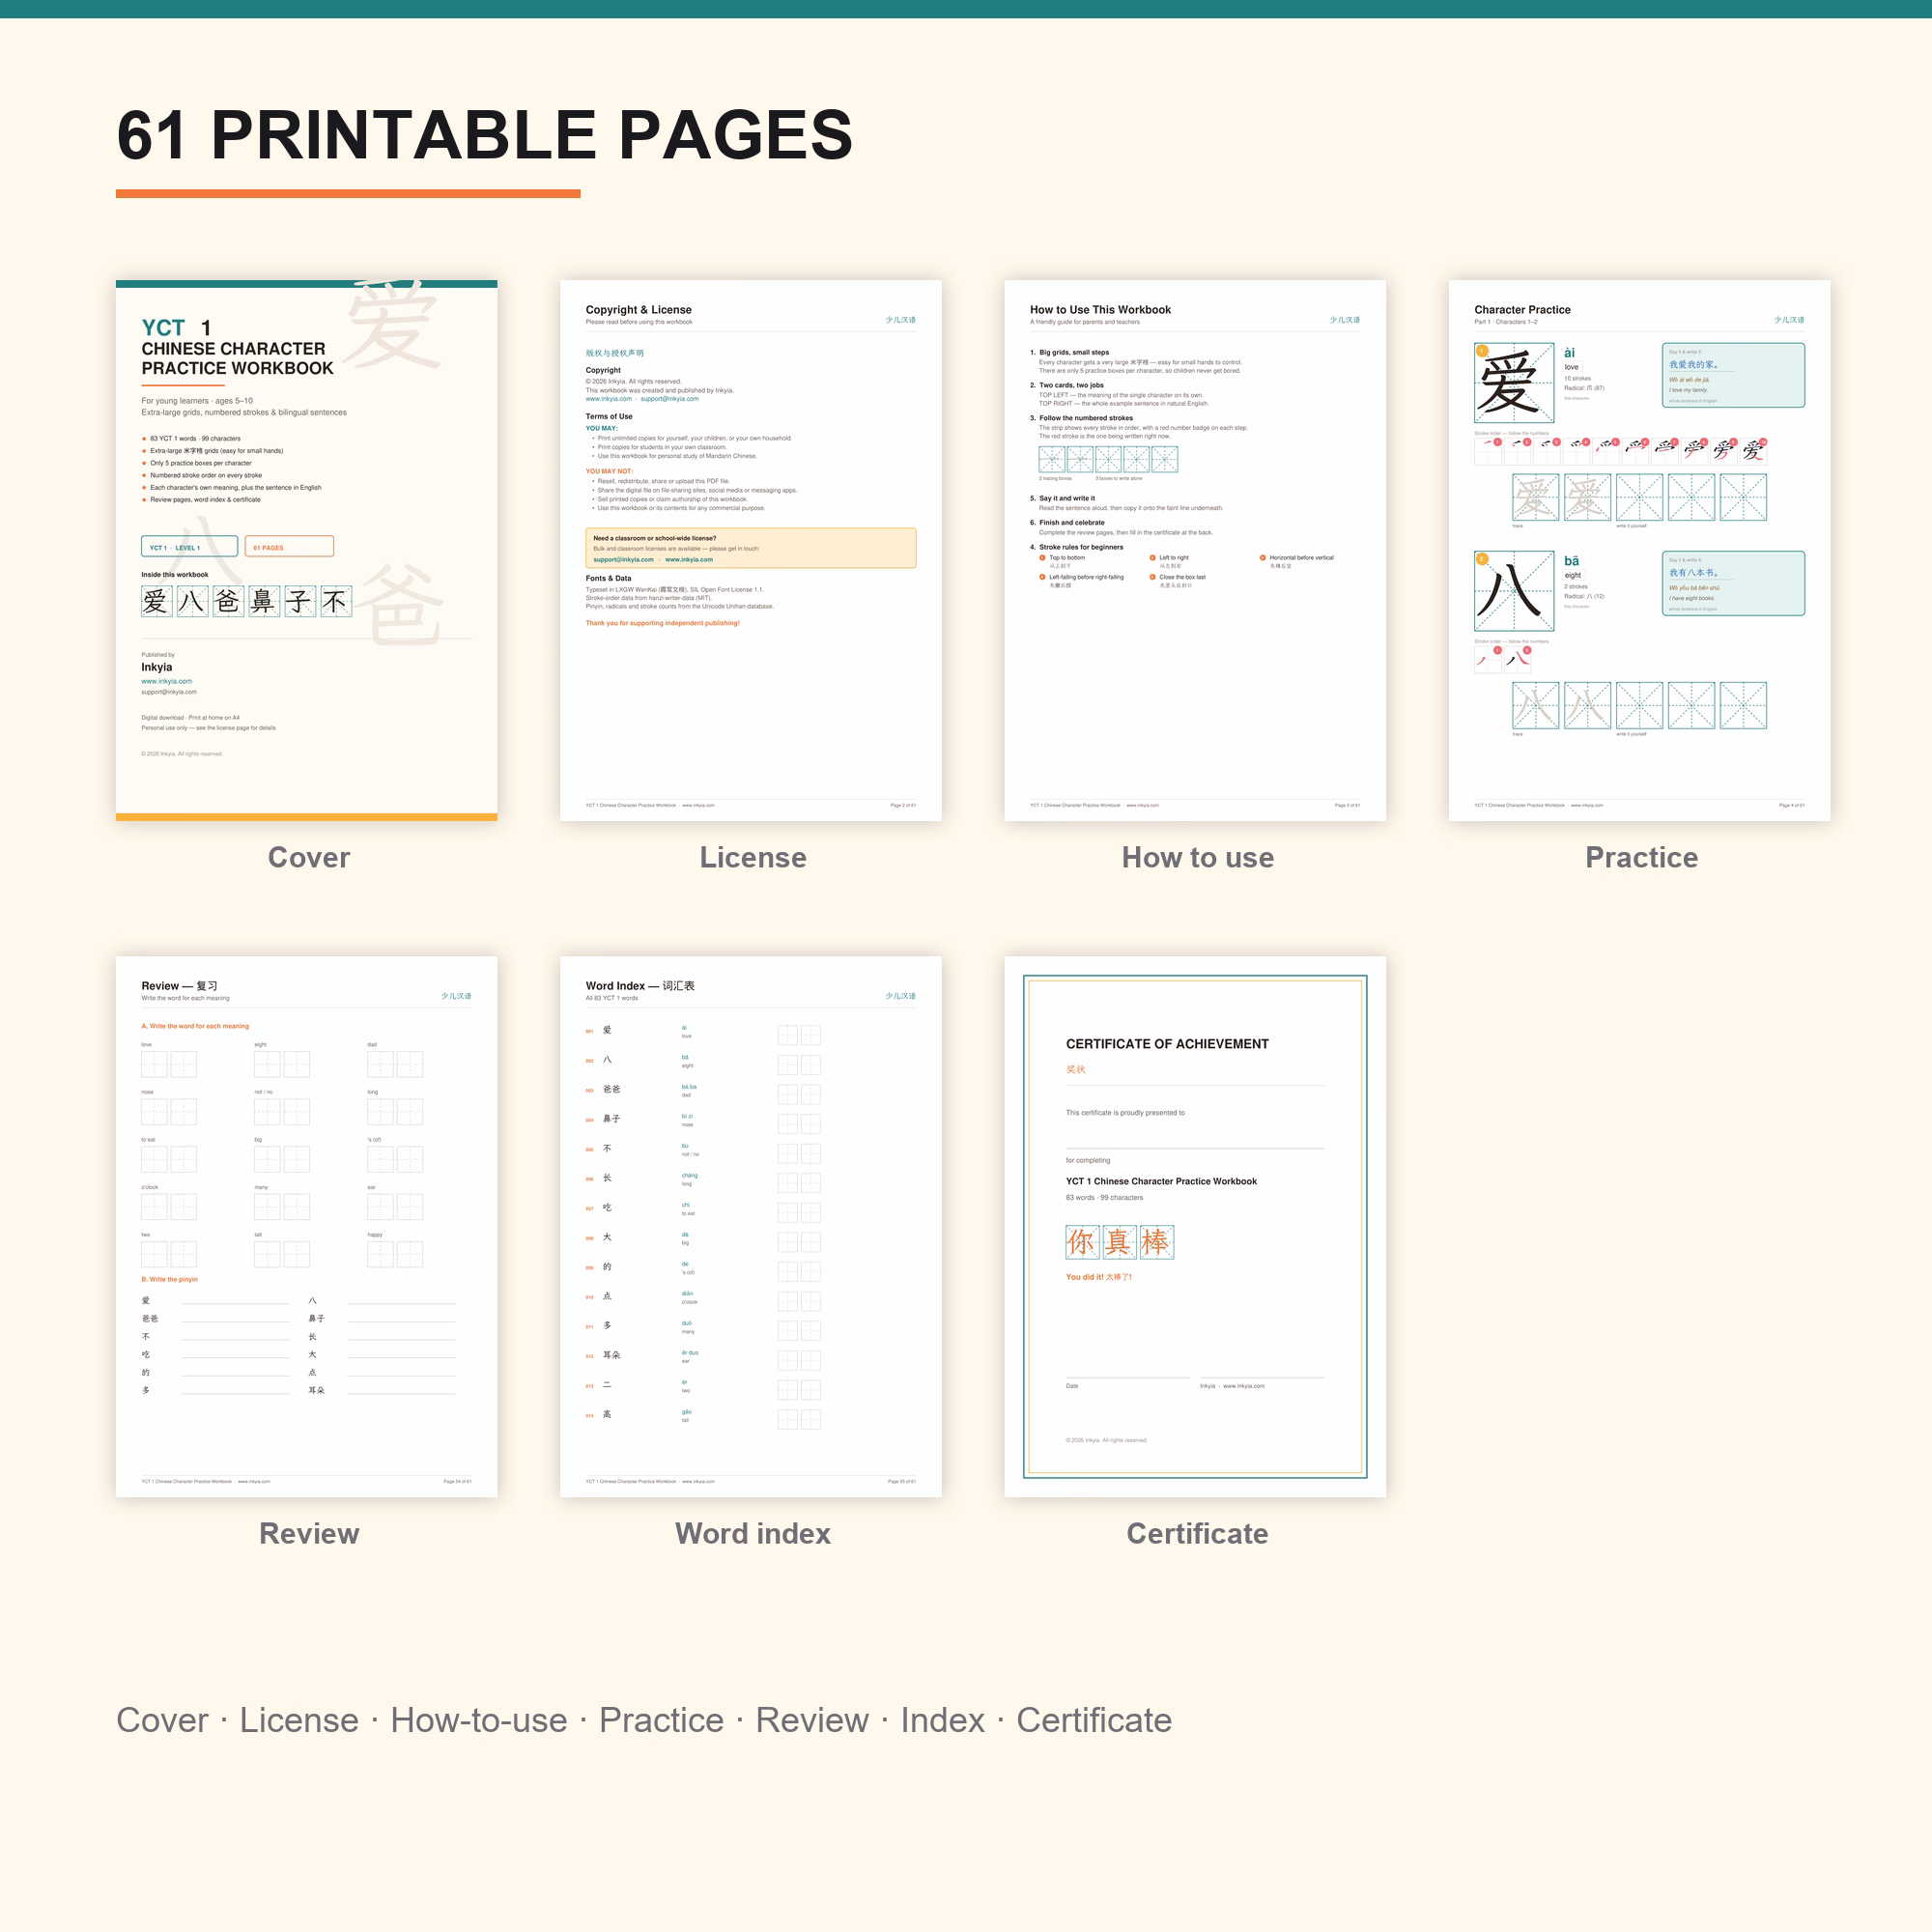Screen dimensions: 1932x1932
Task: Click the 'Word index' caption label
Action: (753, 1534)
